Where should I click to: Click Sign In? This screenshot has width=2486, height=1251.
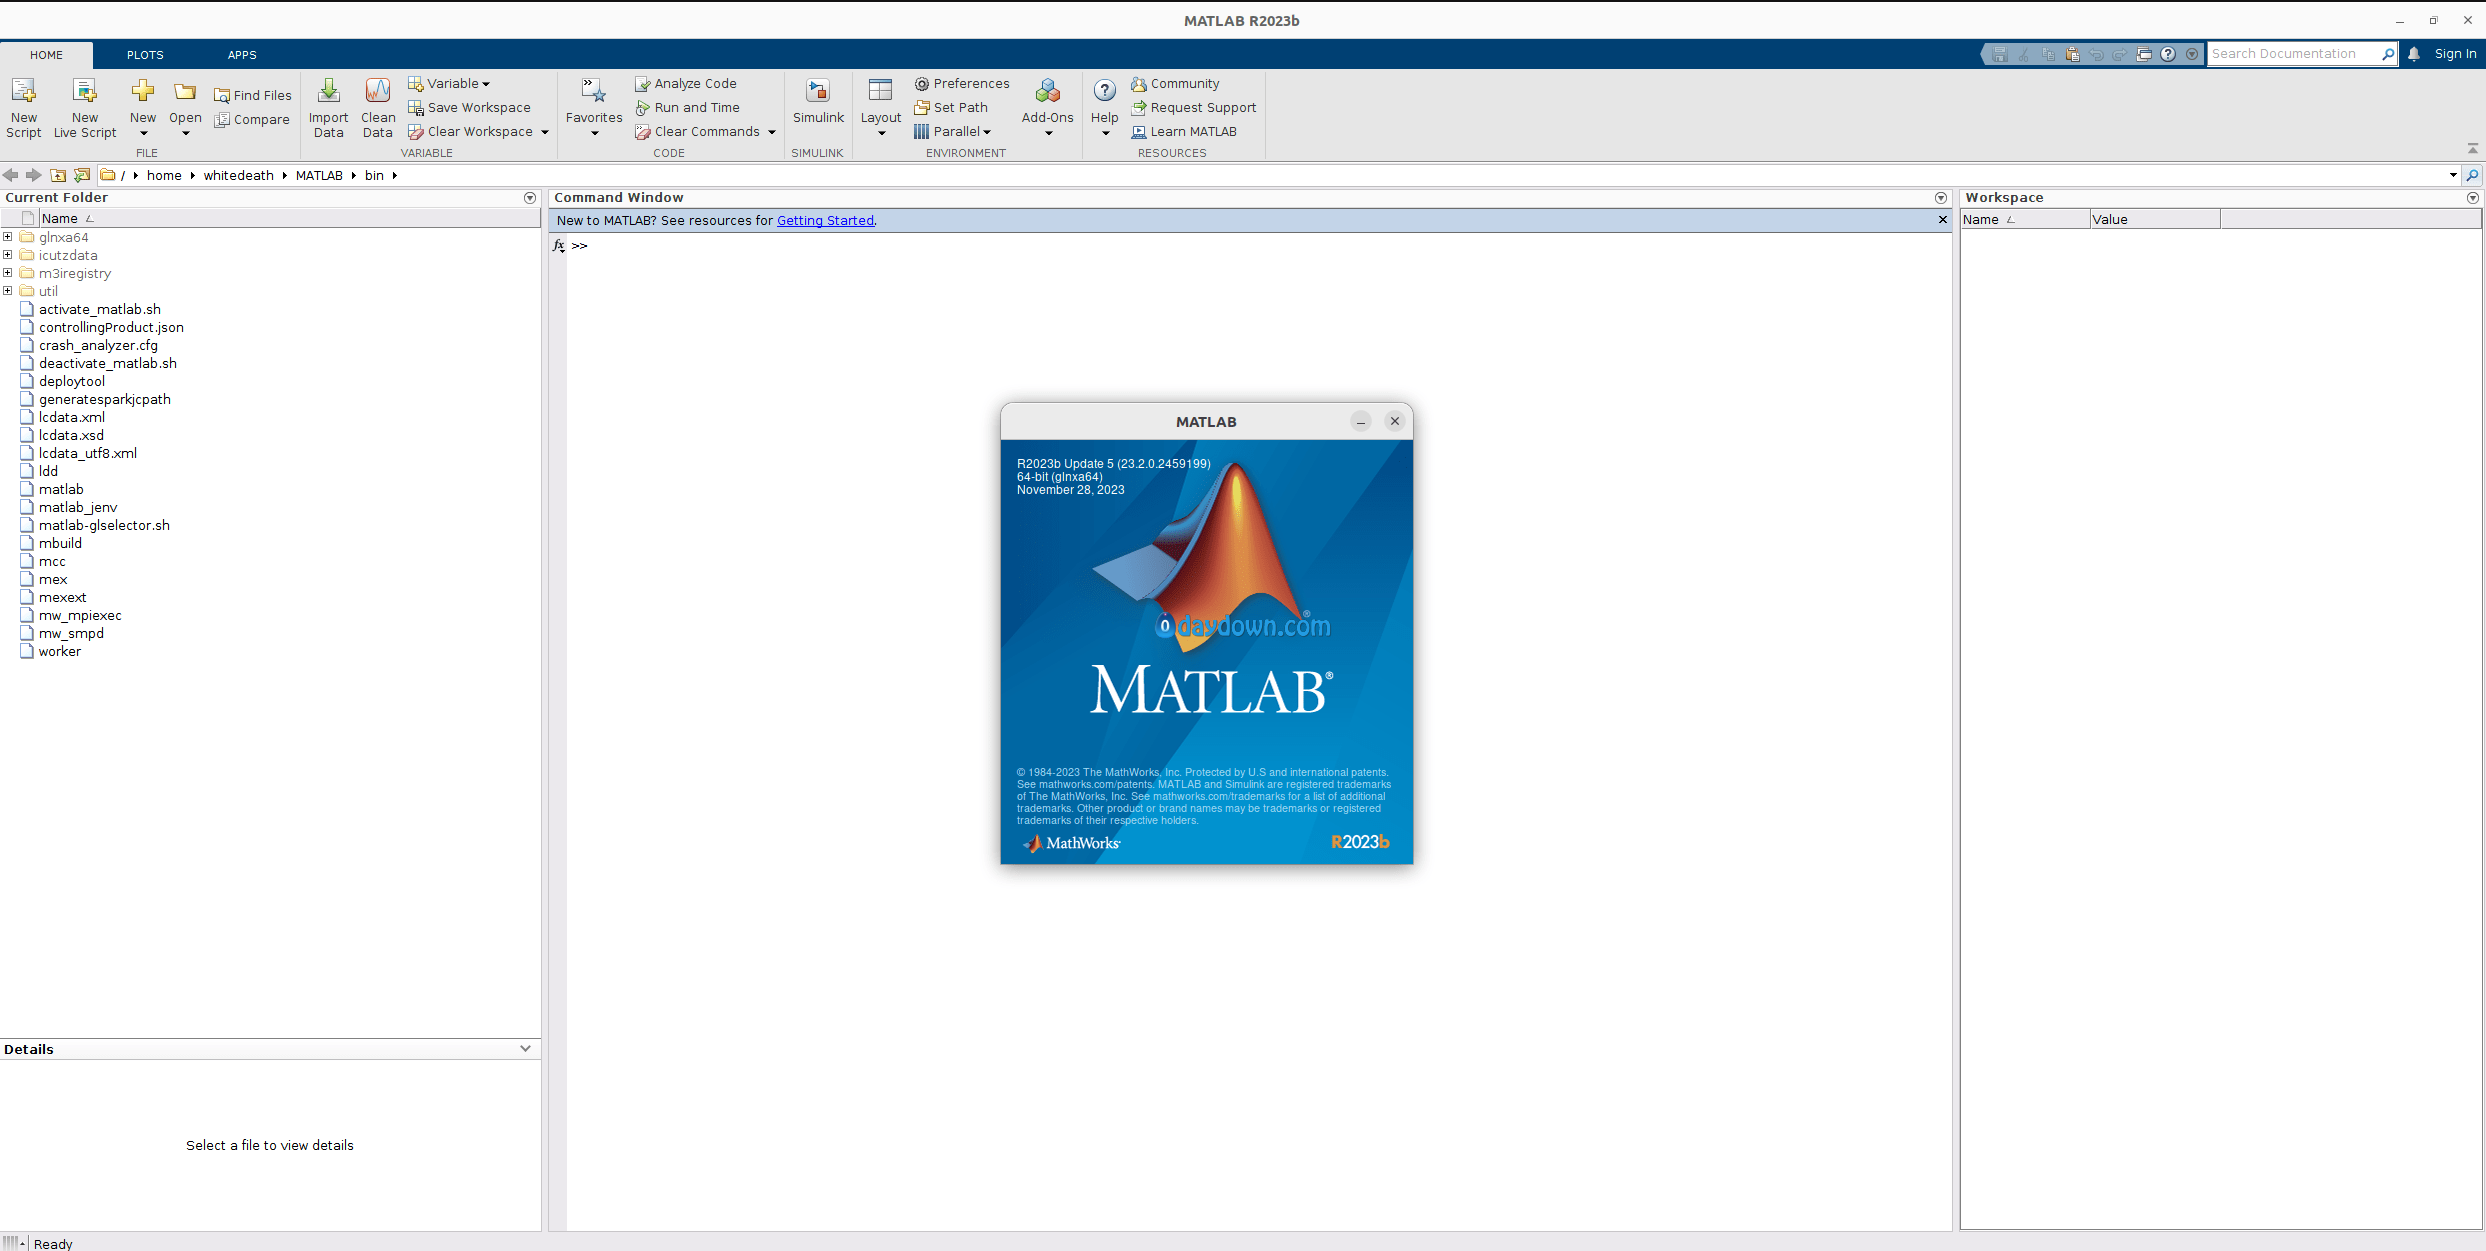pyautogui.click(x=2455, y=54)
